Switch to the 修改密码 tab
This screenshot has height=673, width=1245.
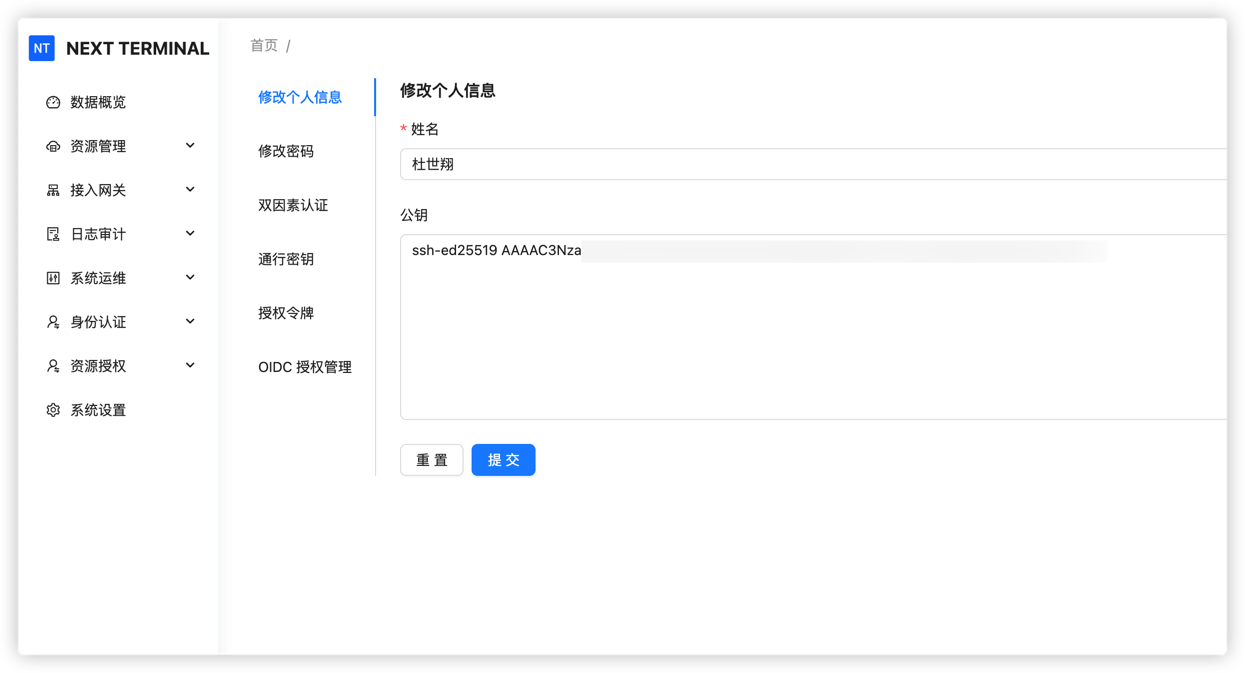click(286, 151)
